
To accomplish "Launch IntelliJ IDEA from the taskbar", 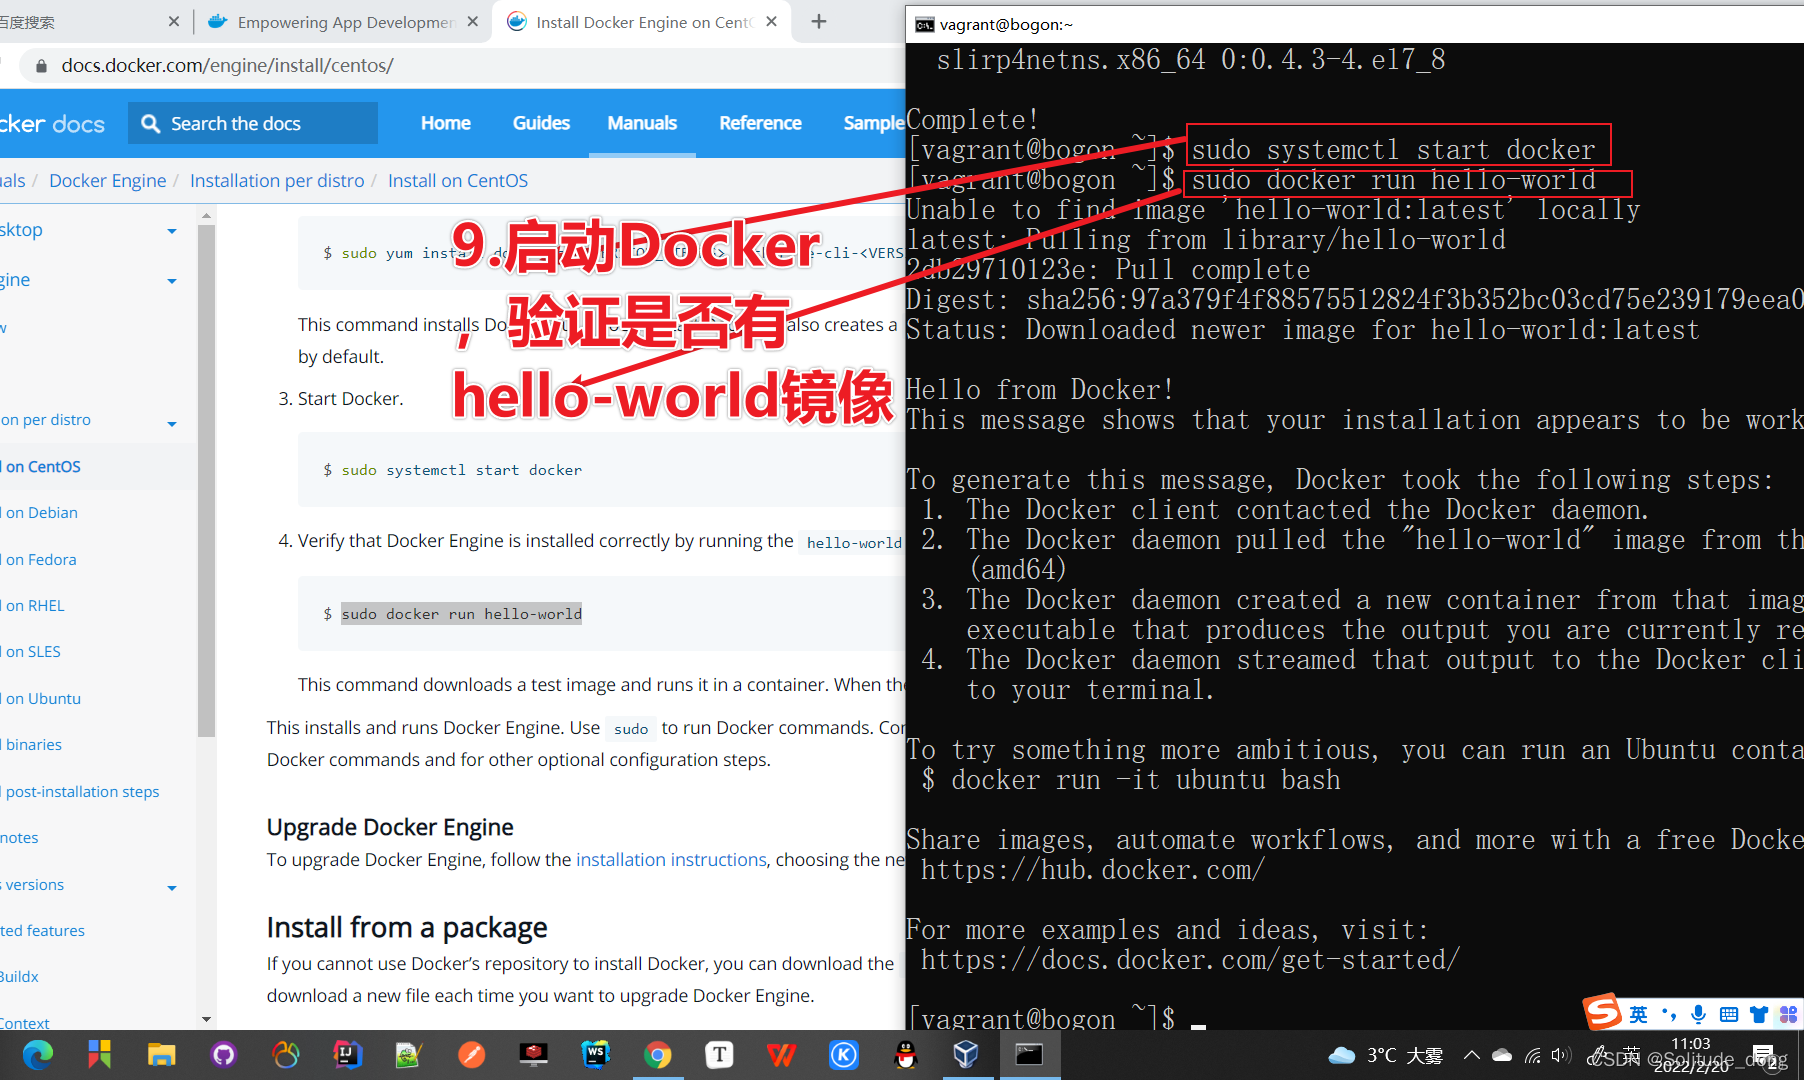I will [x=347, y=1055].
